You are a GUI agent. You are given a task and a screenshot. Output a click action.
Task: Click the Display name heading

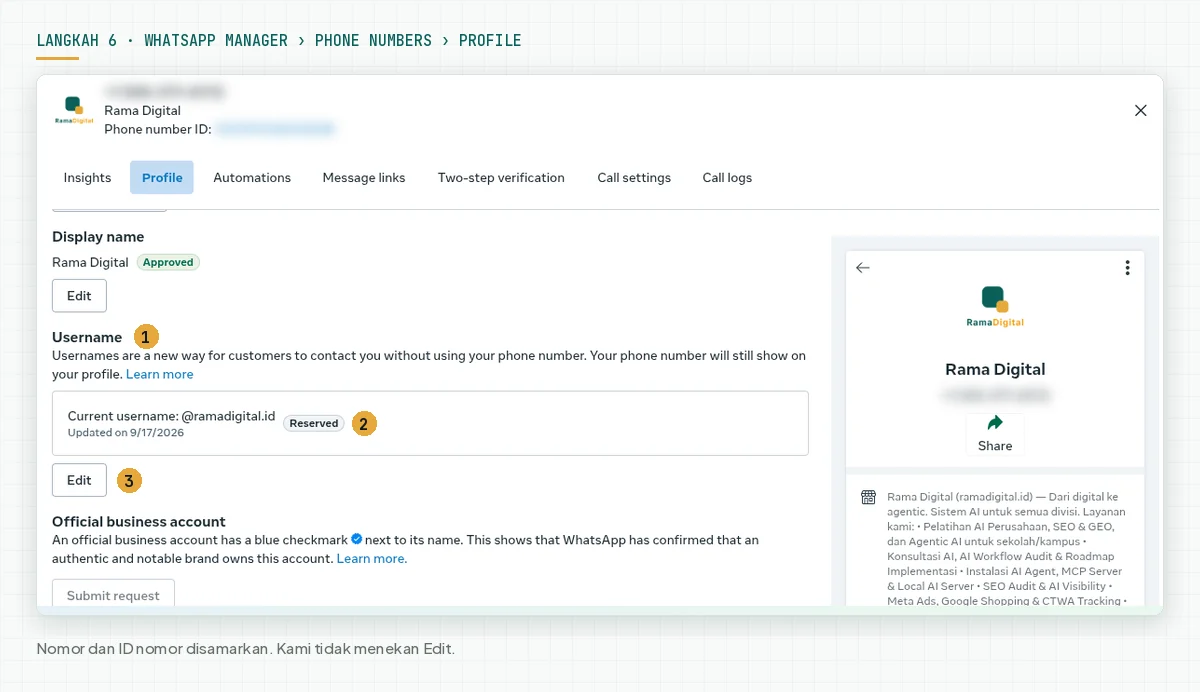point(98,237)
